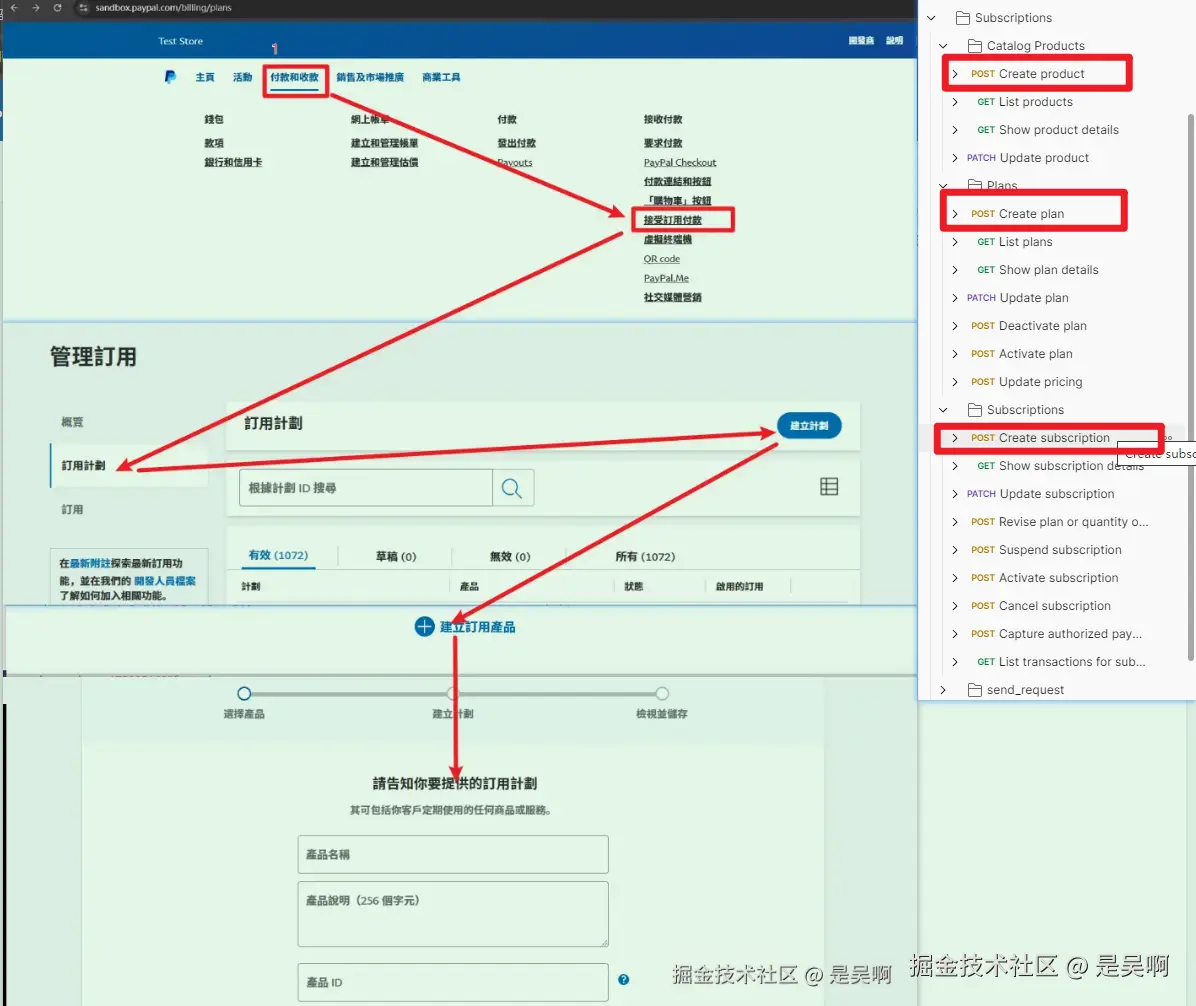Reload the page with the refresh icon
This screenshot has width=1196, height=1006.
pyautogui.click(x=57, y=8)
